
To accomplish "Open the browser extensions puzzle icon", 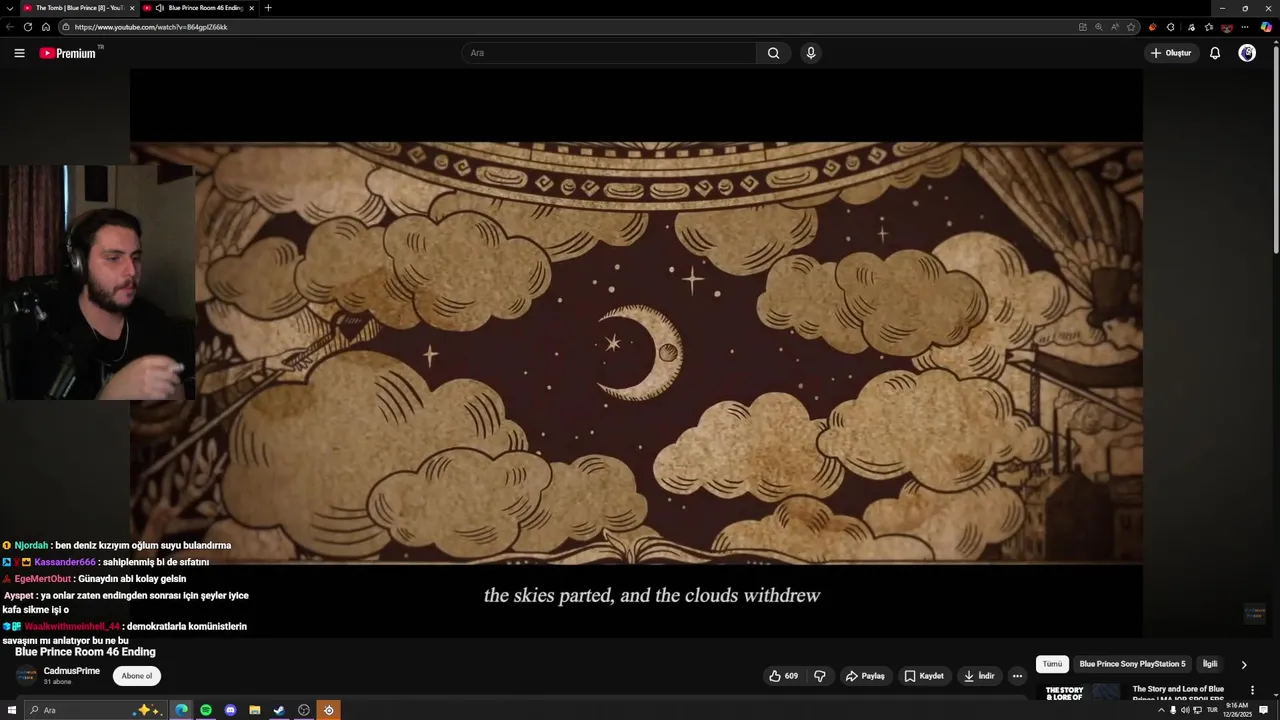I will (1171, 27).
